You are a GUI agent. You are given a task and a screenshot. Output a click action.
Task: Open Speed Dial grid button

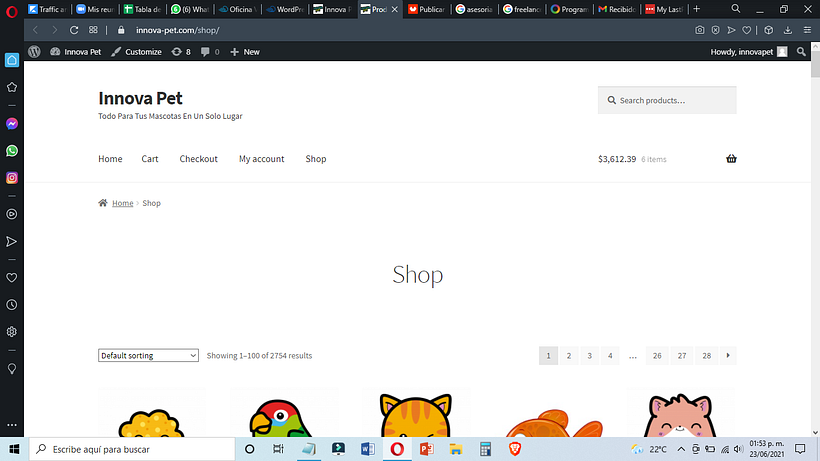point(93,30)
